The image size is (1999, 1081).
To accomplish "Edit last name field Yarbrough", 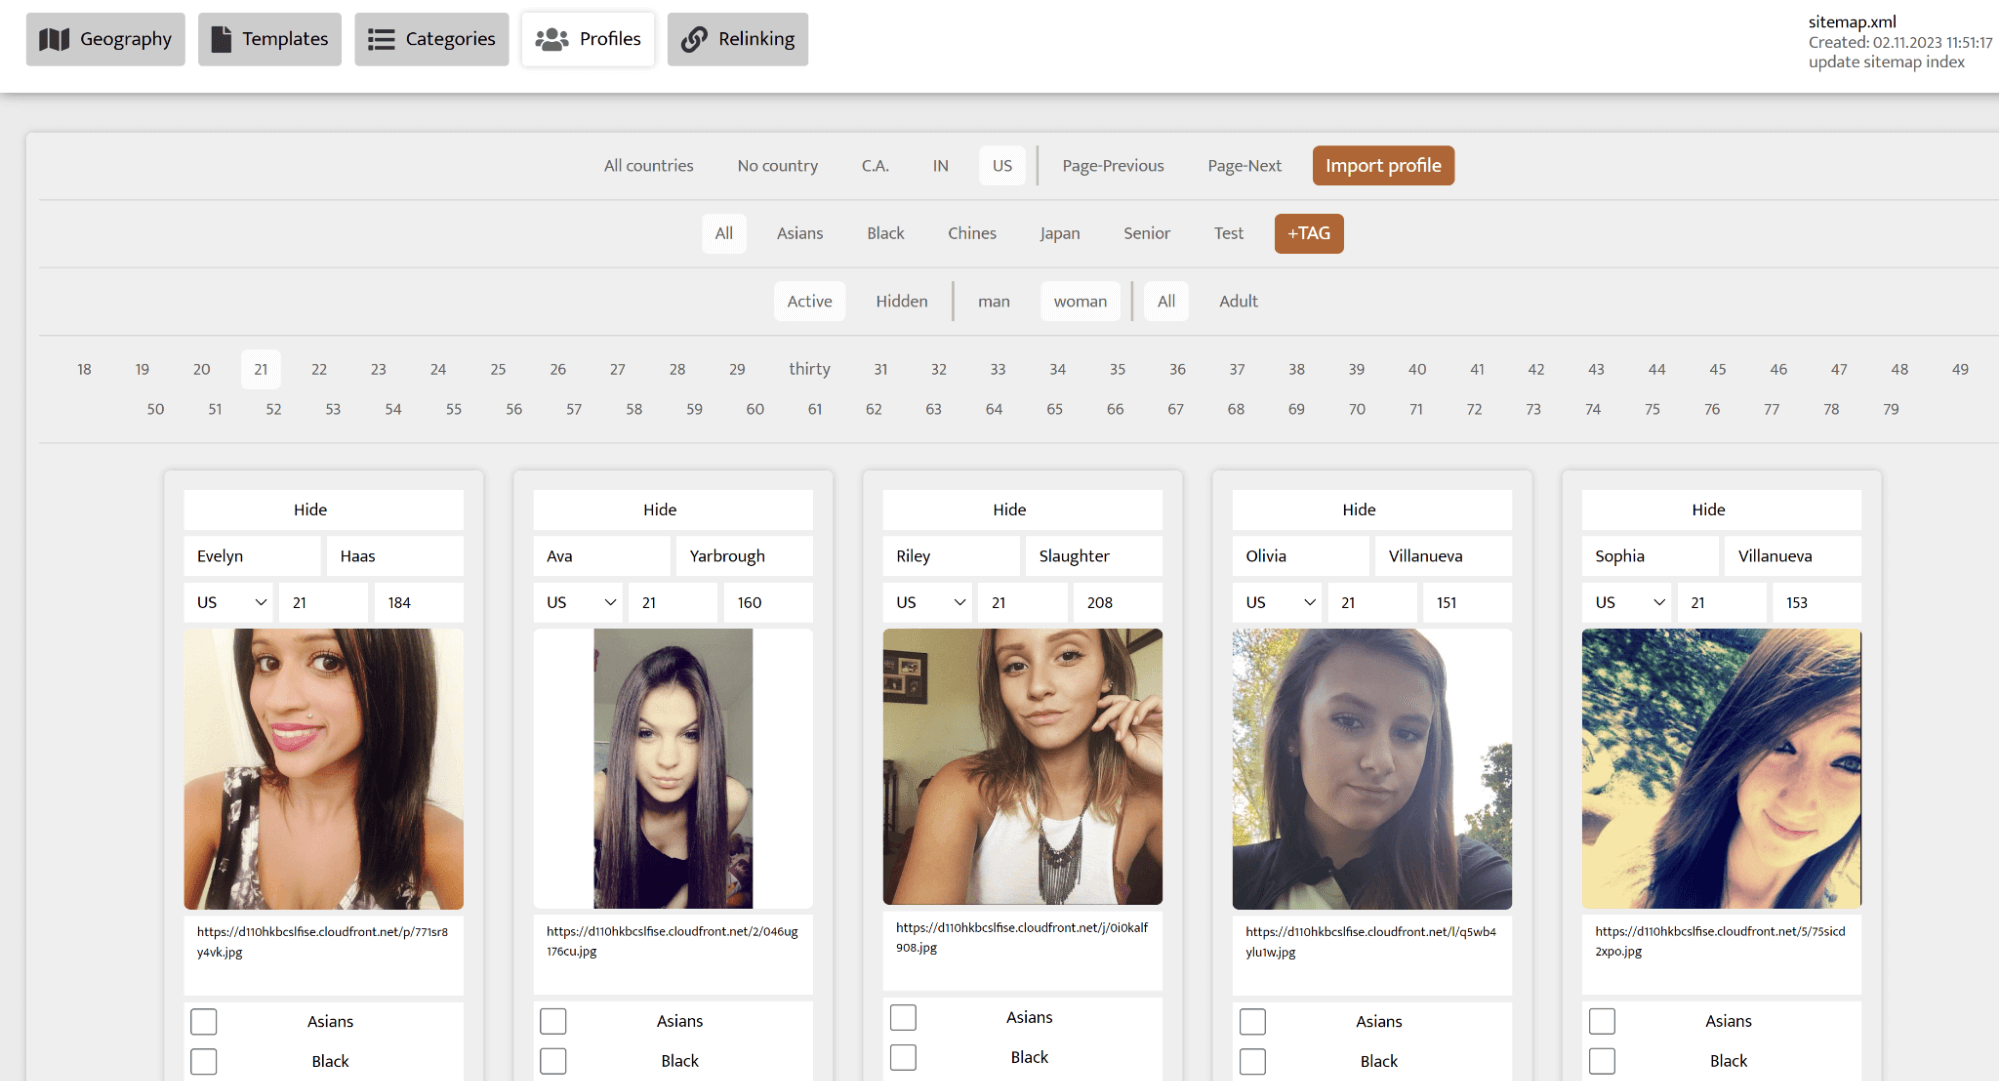I will pos(744,557).
